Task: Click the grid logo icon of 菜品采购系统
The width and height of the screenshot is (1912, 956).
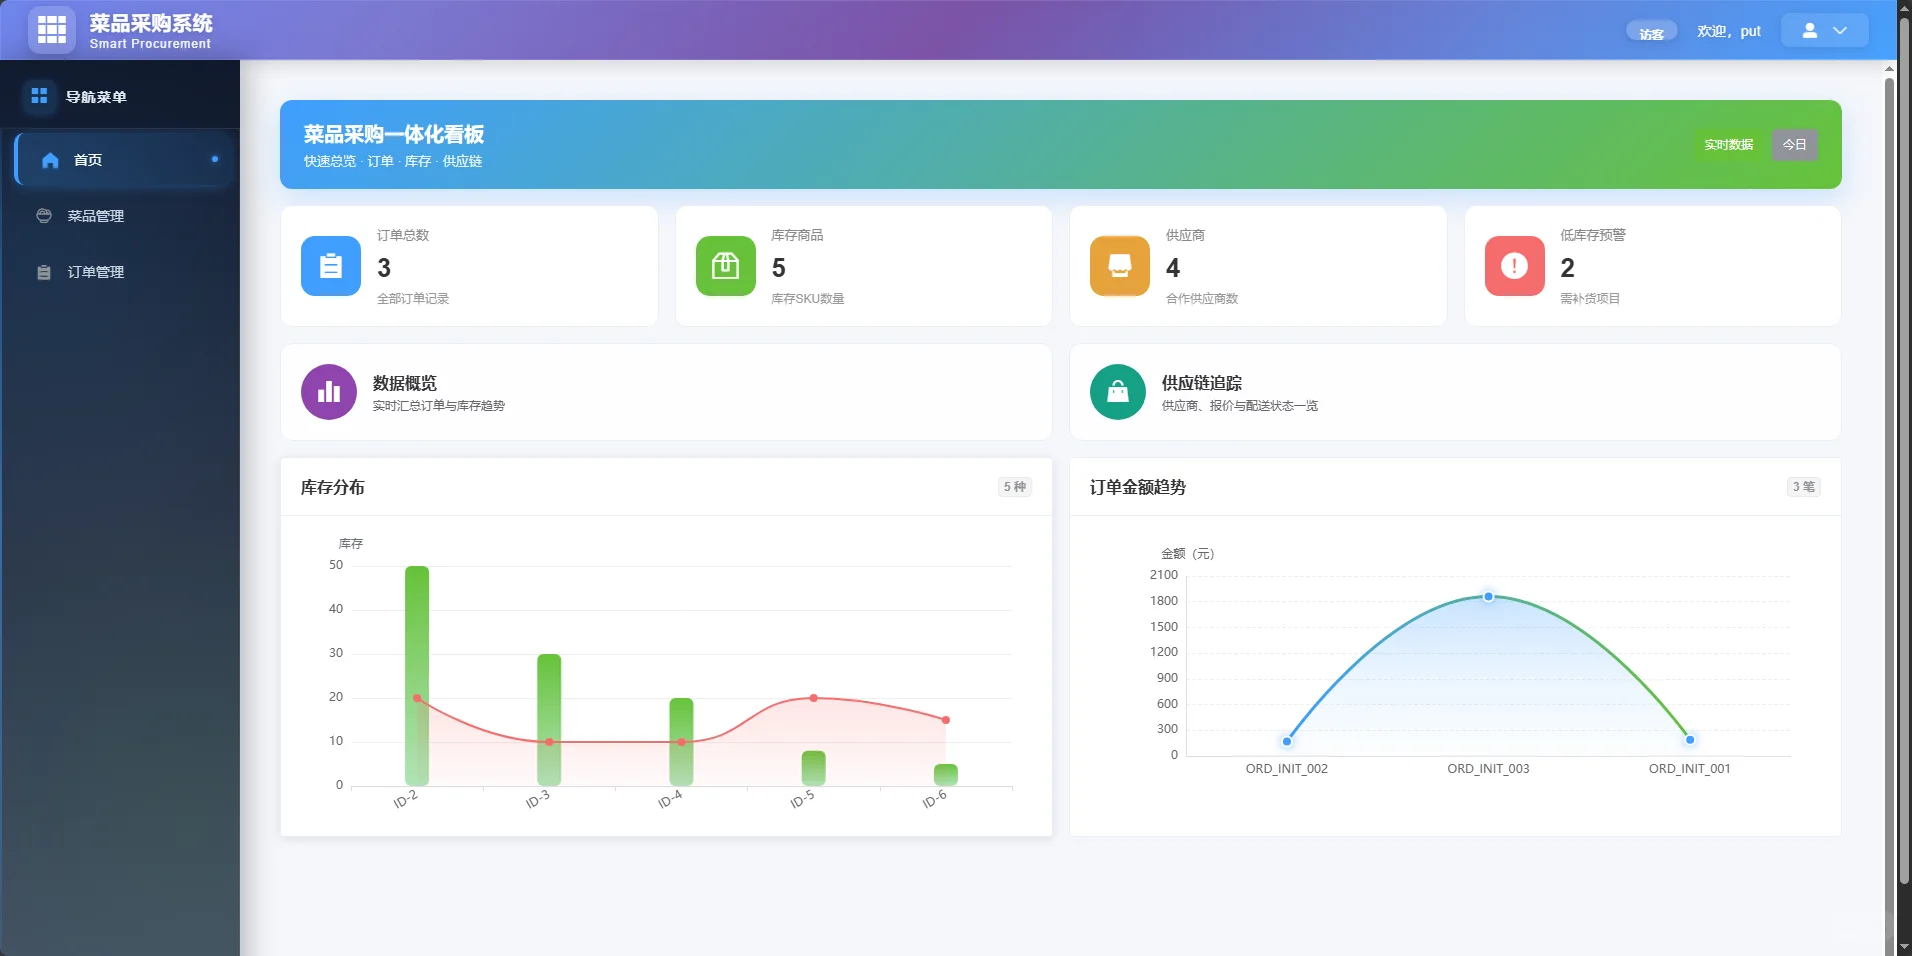Action: tap(52, 30)
